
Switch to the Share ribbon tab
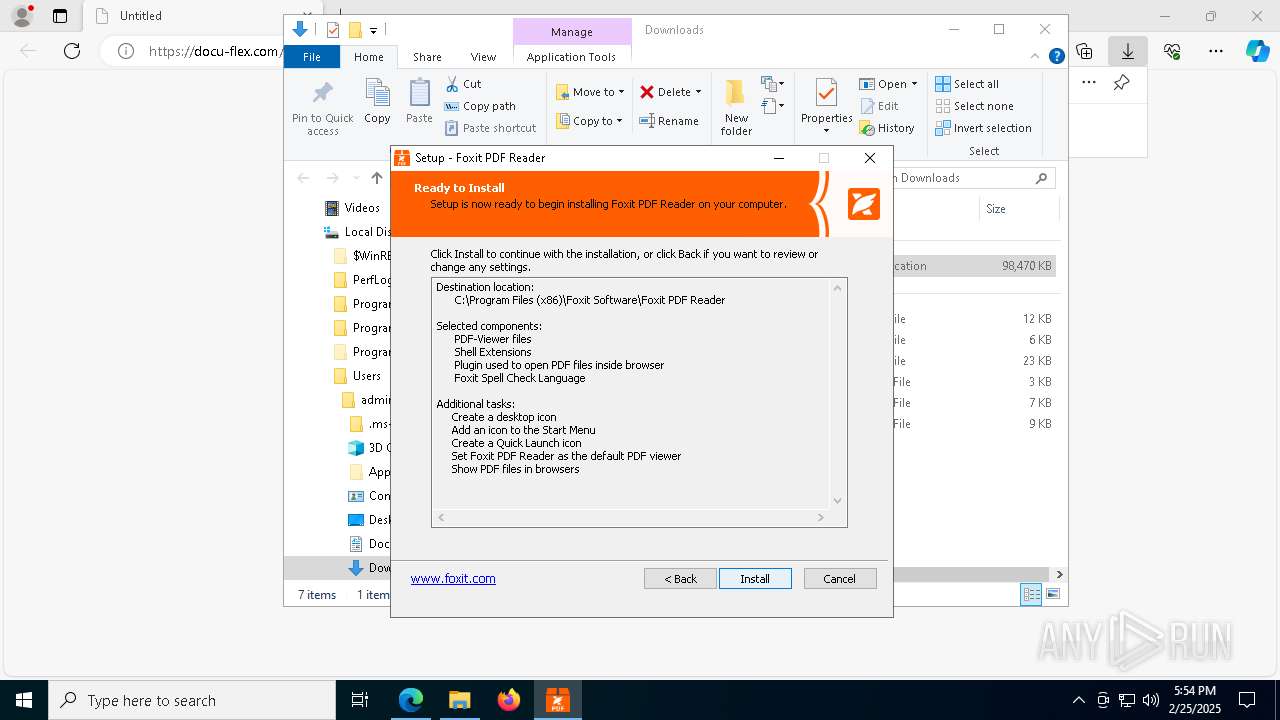tap(427, 57)
